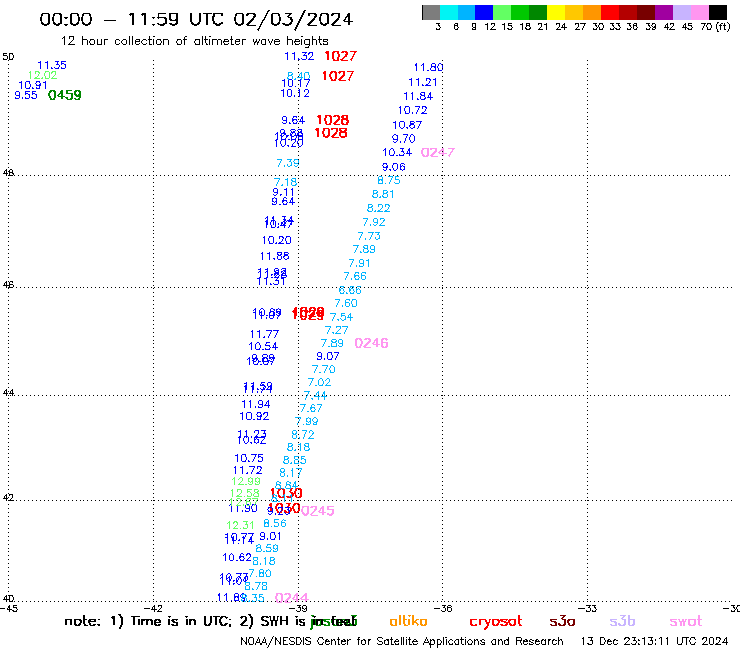Click the wave height value '11.32' at the top
This screenshot has height=650, width=740.
coord(299,56)
